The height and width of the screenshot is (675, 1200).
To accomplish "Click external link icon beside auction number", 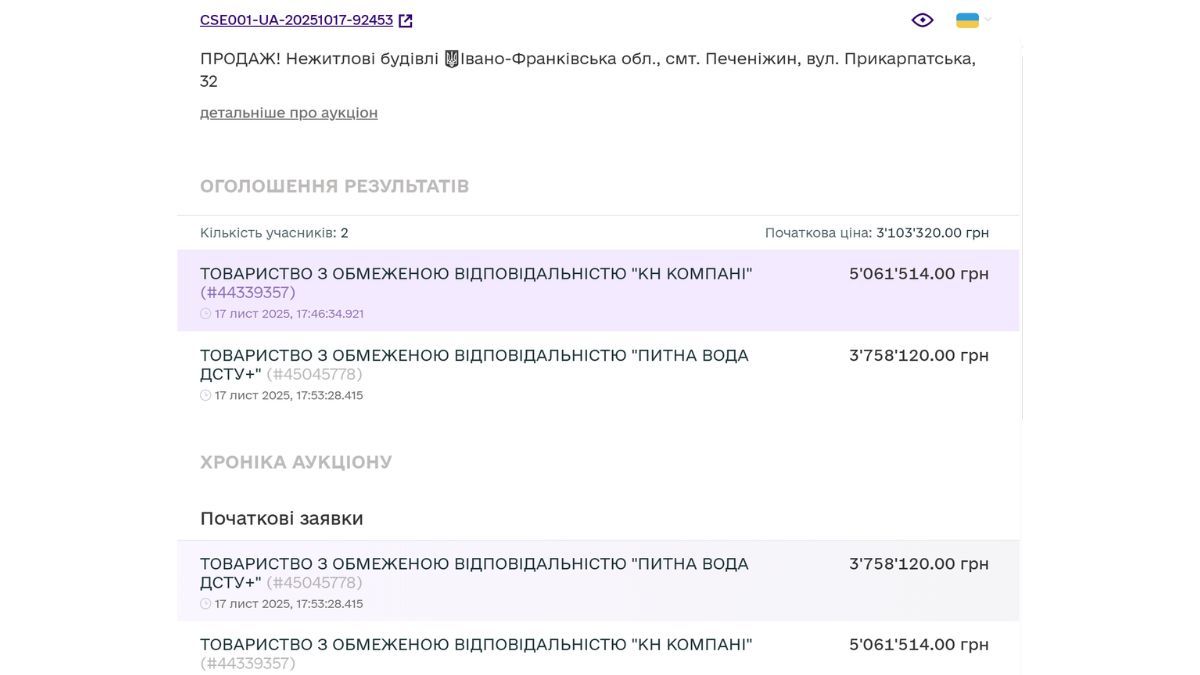I will (404, 18).
